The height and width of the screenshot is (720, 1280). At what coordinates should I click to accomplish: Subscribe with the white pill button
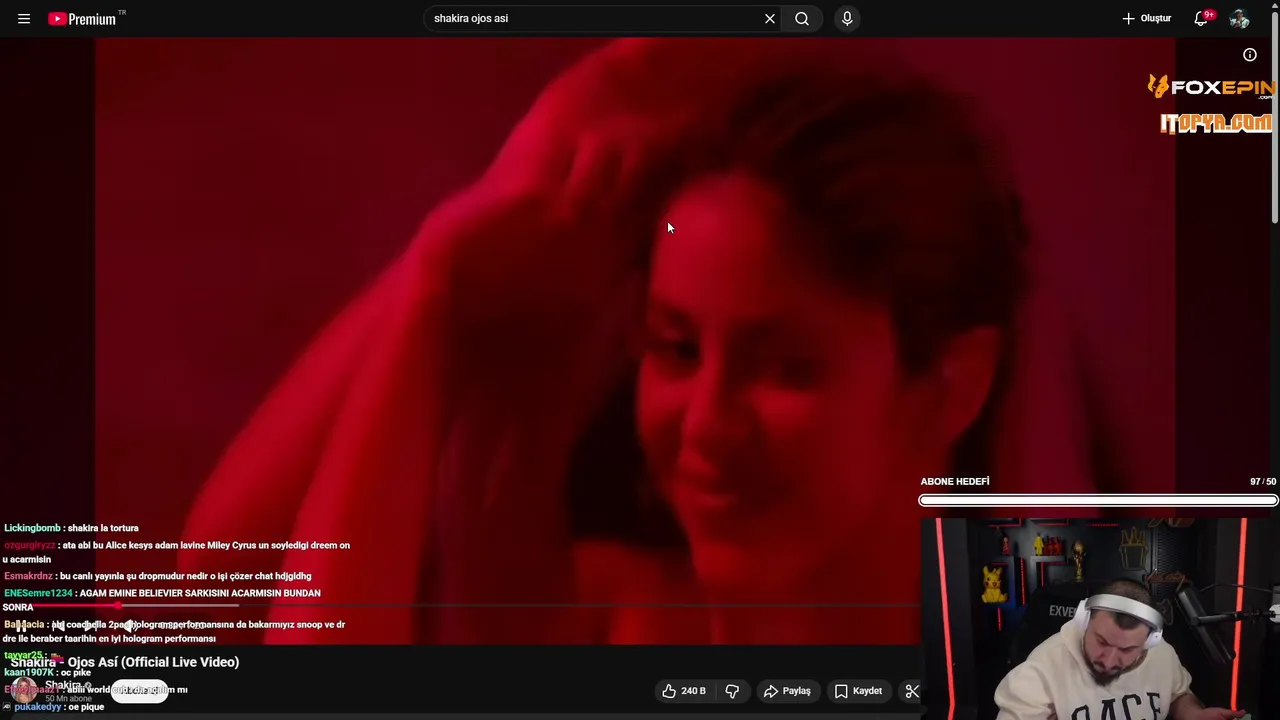[139, 690]
